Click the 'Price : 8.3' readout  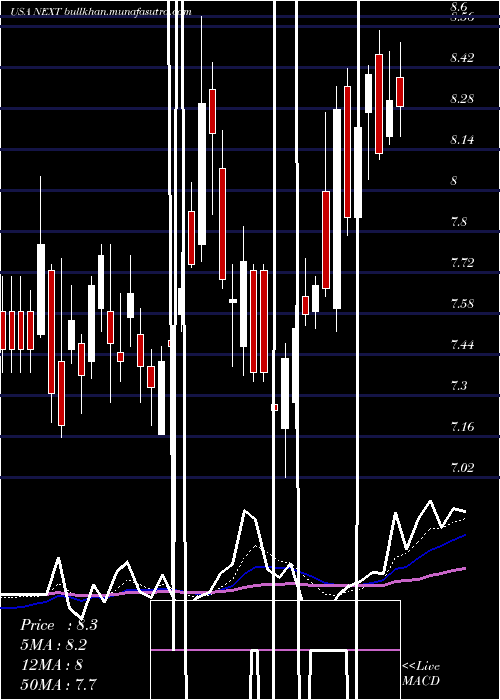pyautogui.click(x=59, y=625)
